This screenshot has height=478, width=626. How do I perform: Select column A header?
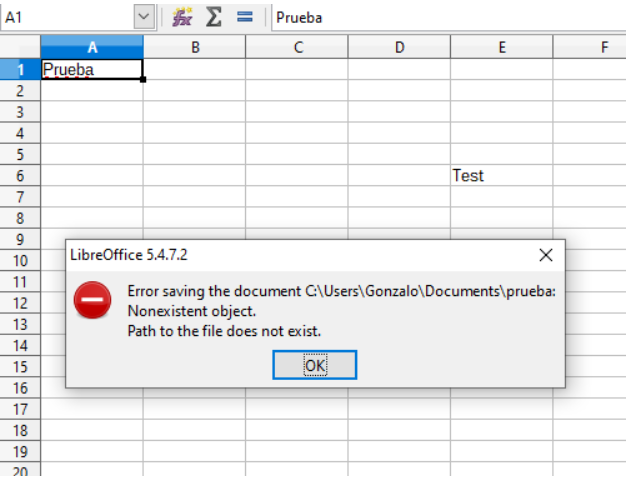pyautogui.click(x=92, y=47)
